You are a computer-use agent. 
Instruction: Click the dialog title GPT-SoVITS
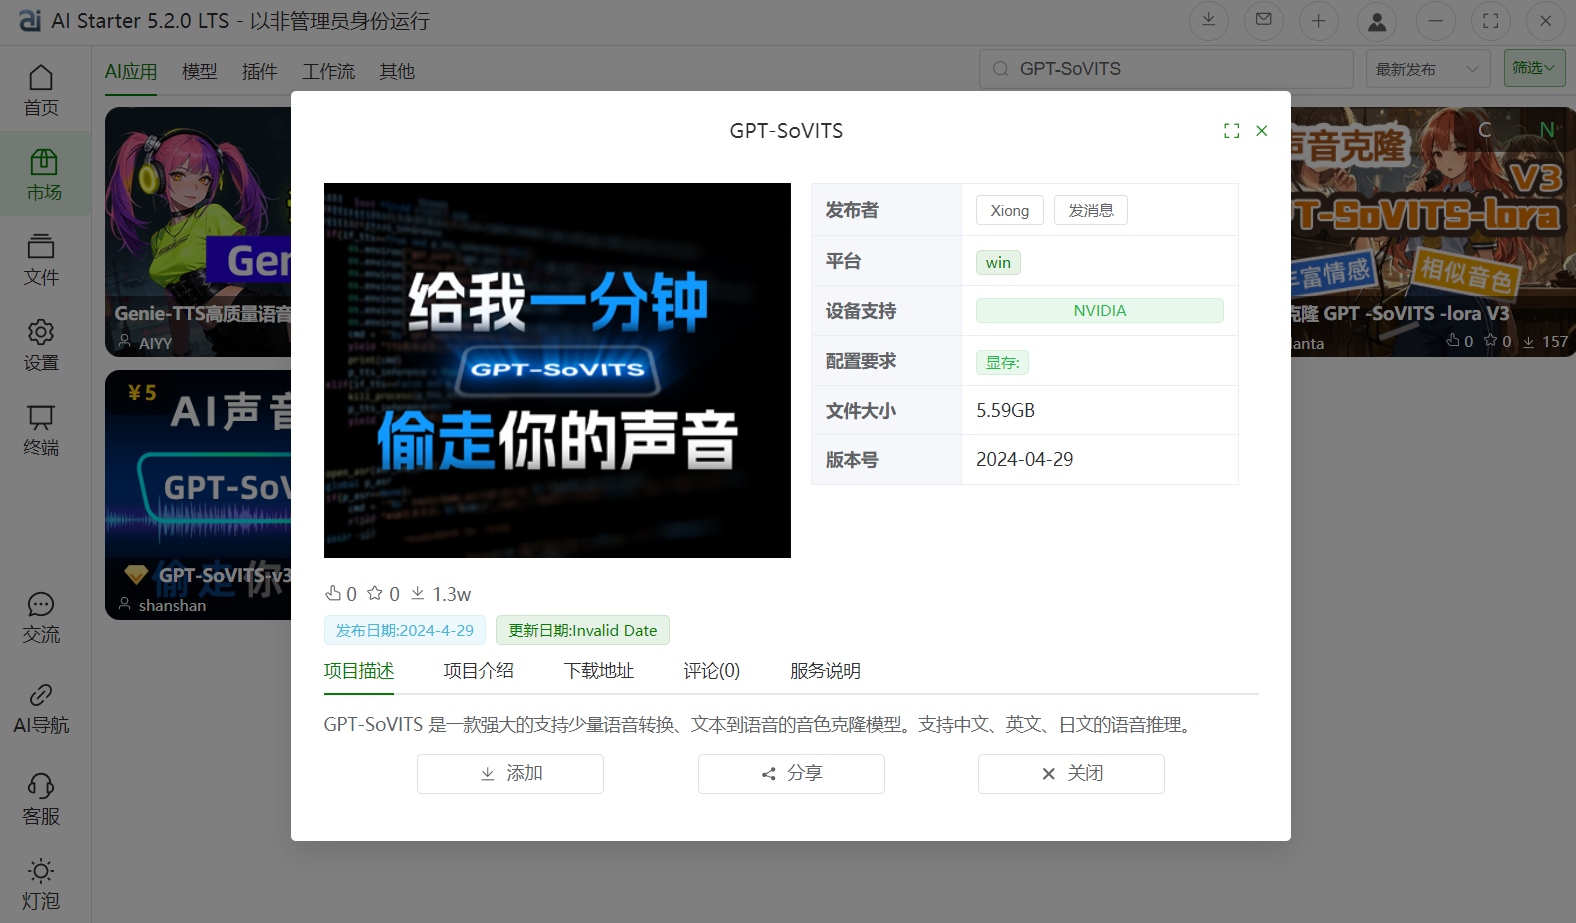pos(786,131)
